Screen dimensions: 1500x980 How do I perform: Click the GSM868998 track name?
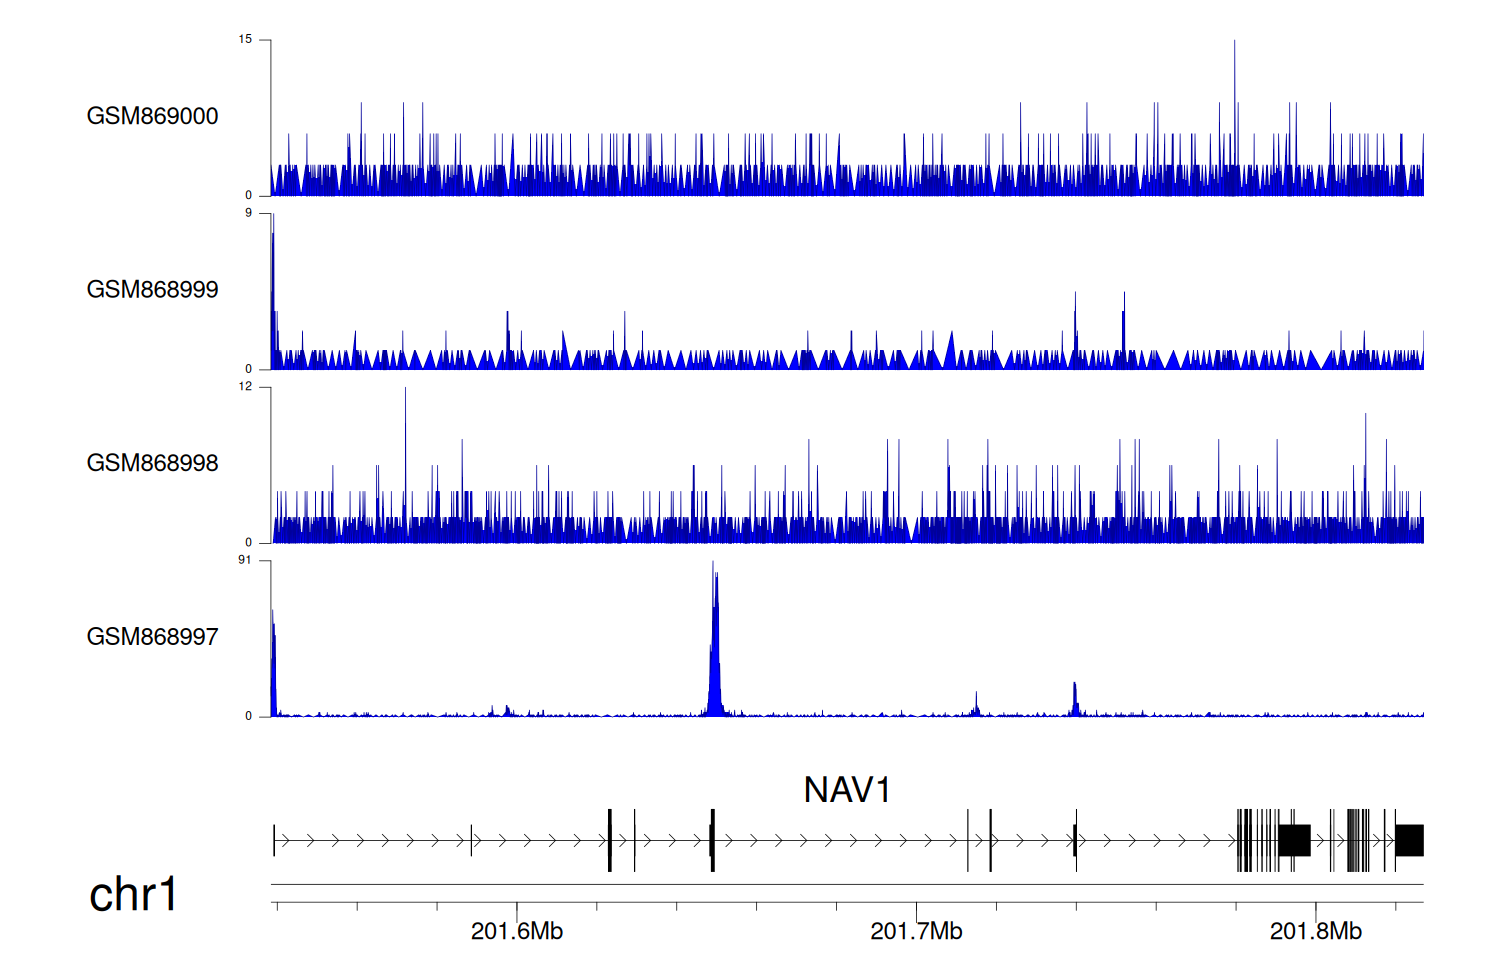pyautogui.click(x=152, y=463)
